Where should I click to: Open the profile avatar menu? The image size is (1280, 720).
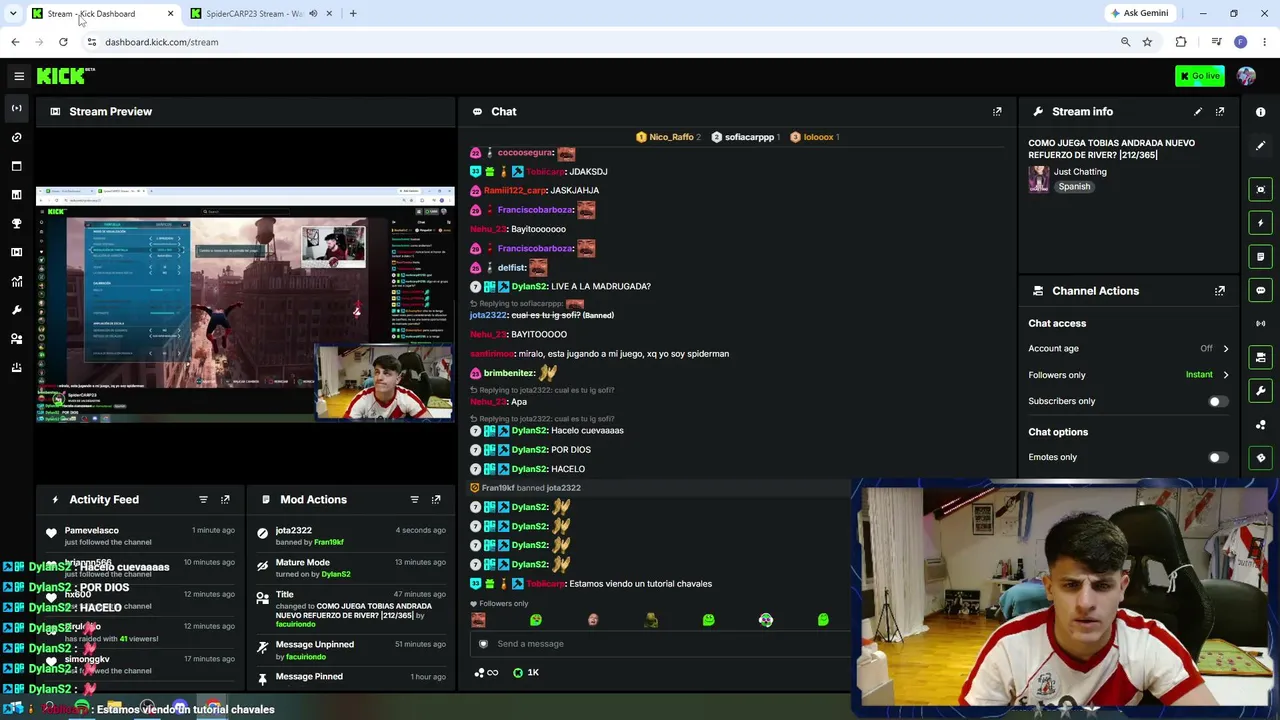[1246, 76]
